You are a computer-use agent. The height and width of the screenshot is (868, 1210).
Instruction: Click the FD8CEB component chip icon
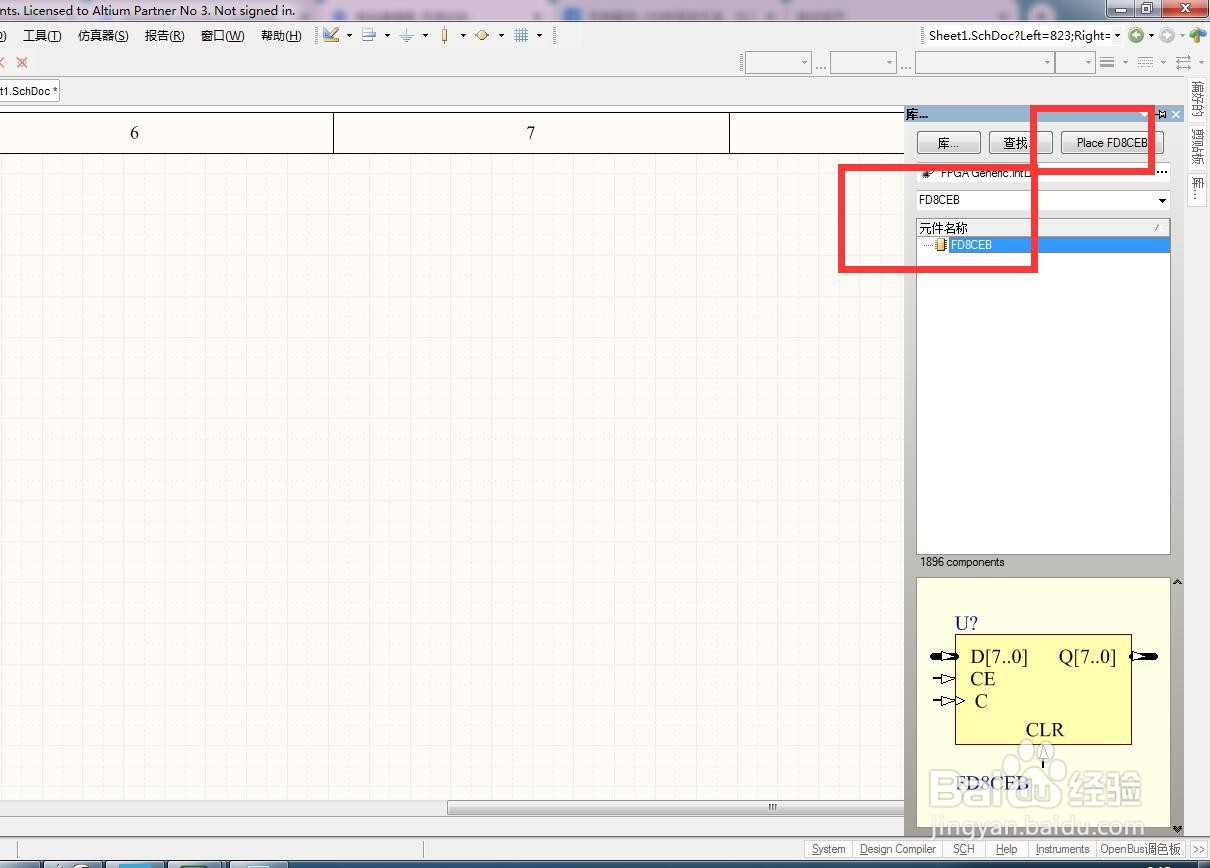point(941,245)
